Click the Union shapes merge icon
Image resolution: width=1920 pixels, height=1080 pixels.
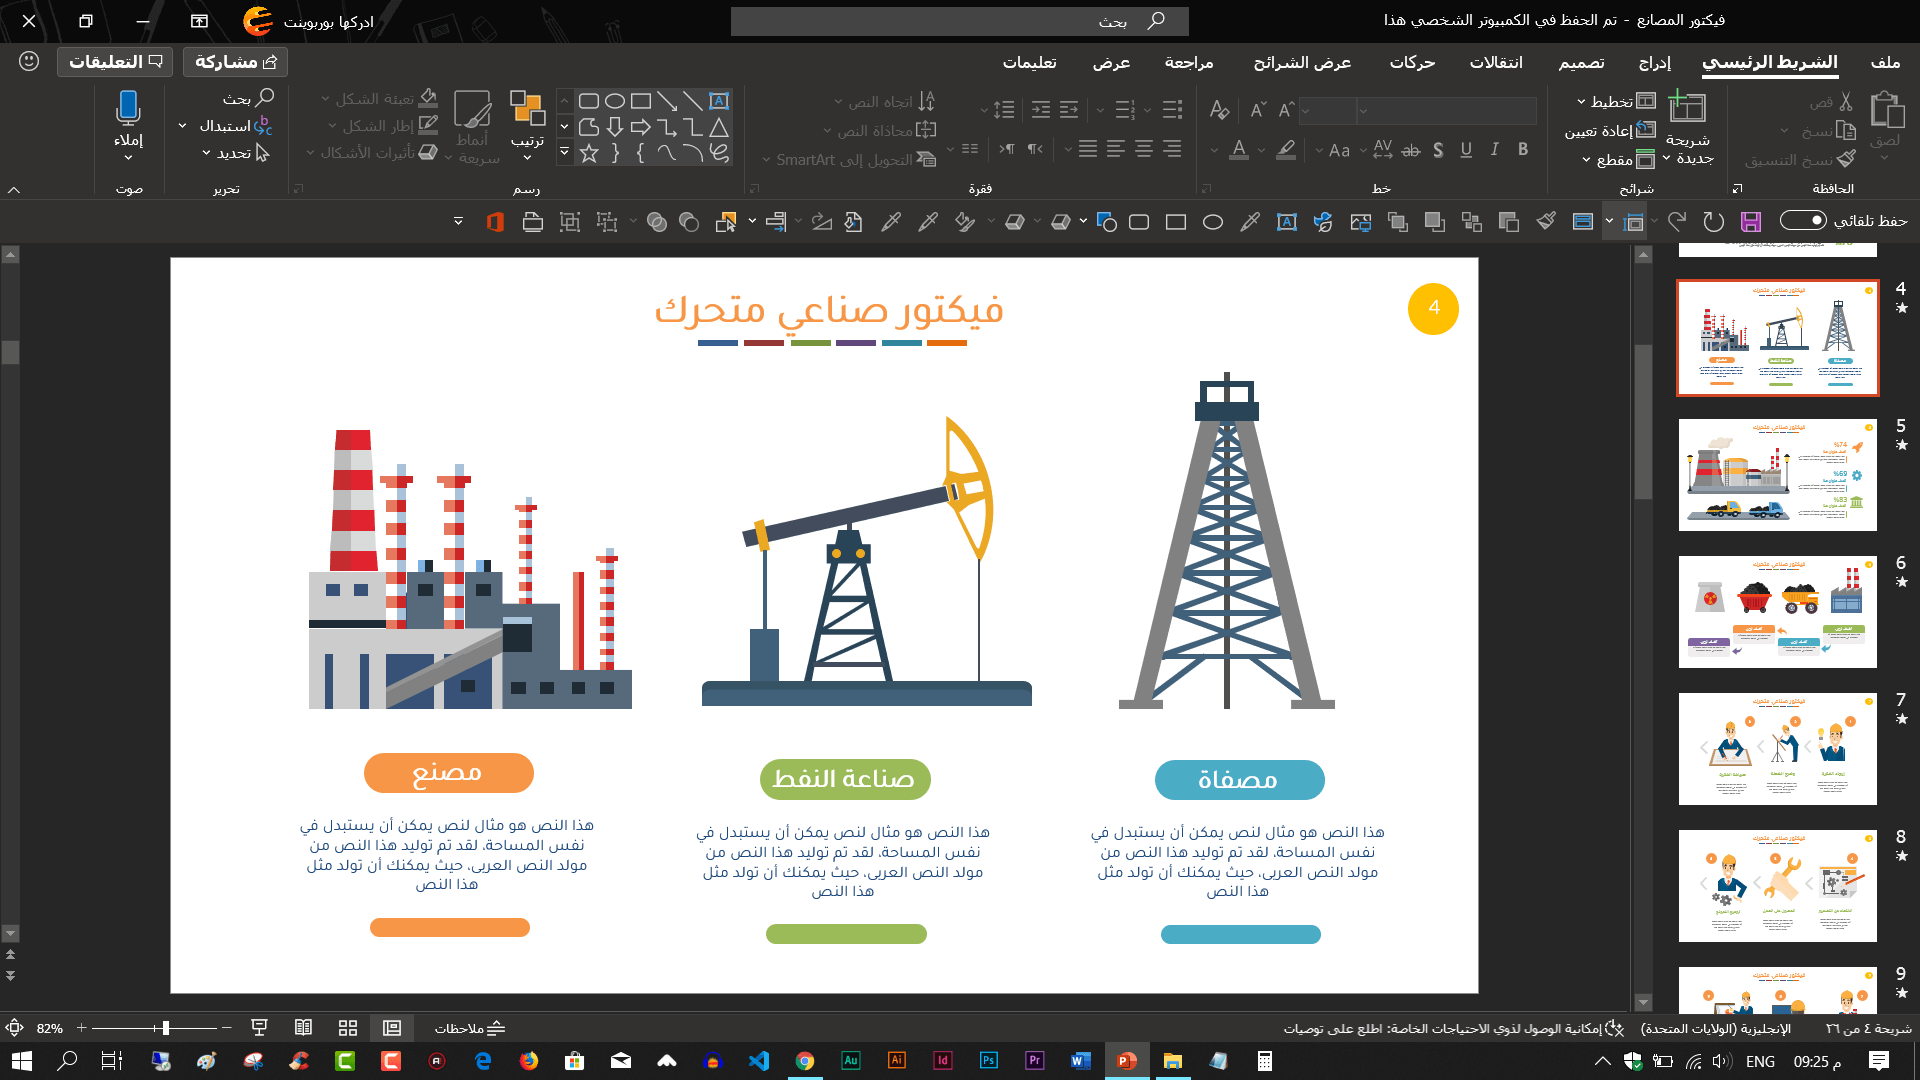pyautogui.click(x=657, y=222)
